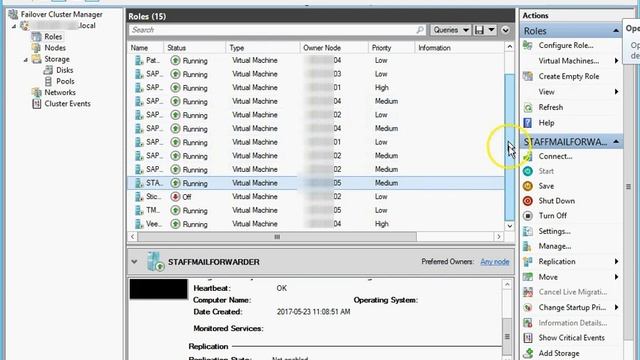Click the Pools tree icon
Viewport: 640px width, 360px height.
click(x=48, y=81)
